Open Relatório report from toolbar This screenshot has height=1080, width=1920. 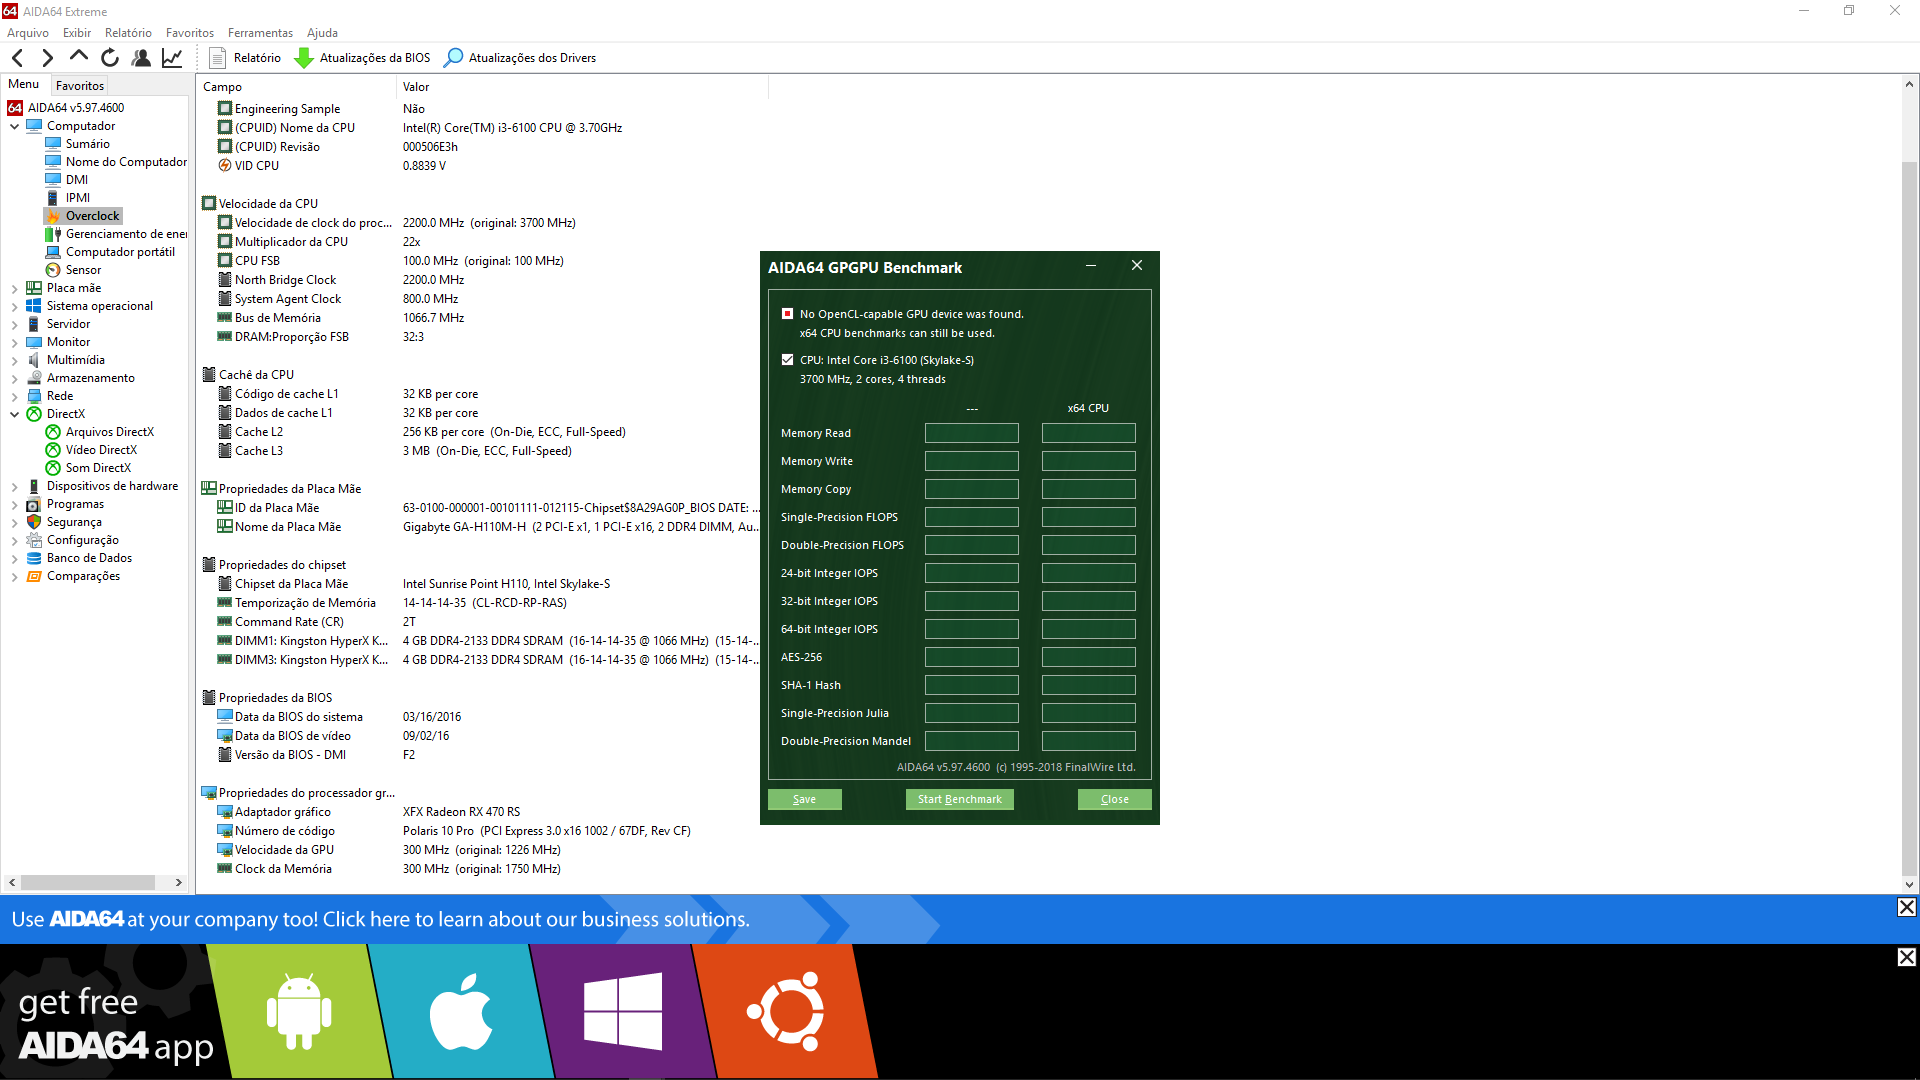tap(245, 58)
